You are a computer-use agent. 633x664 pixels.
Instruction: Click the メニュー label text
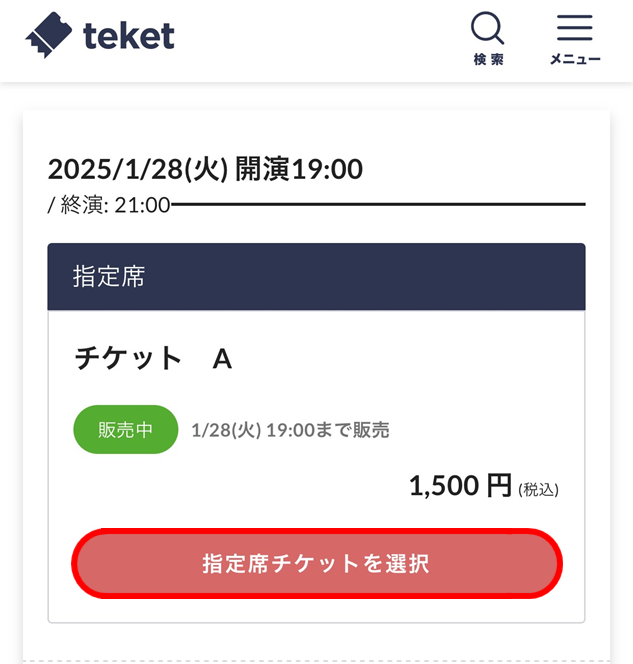(x=575, y=59)
